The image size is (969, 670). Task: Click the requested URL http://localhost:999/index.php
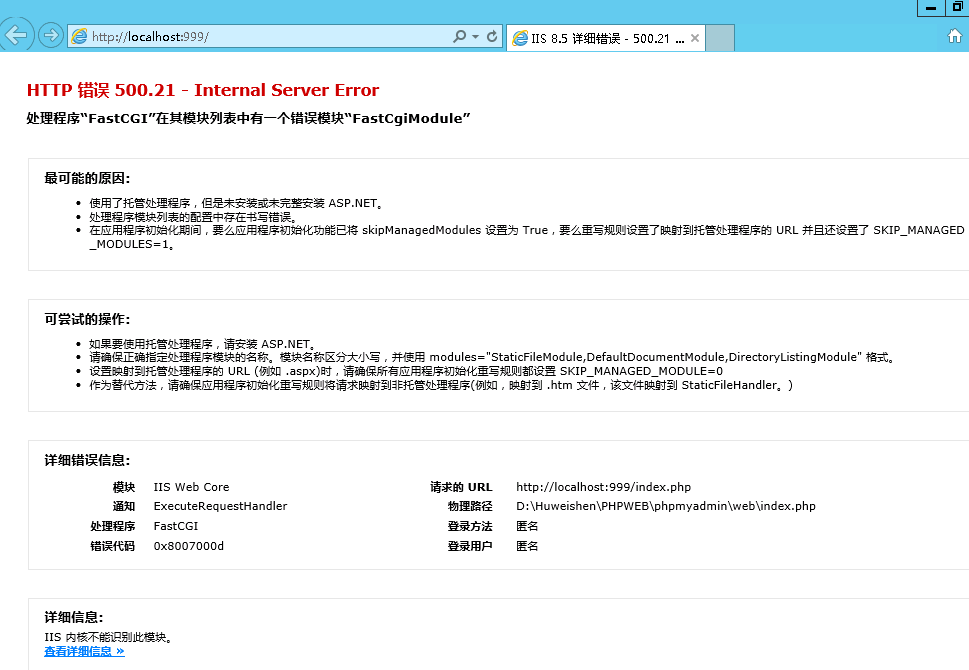604,487
